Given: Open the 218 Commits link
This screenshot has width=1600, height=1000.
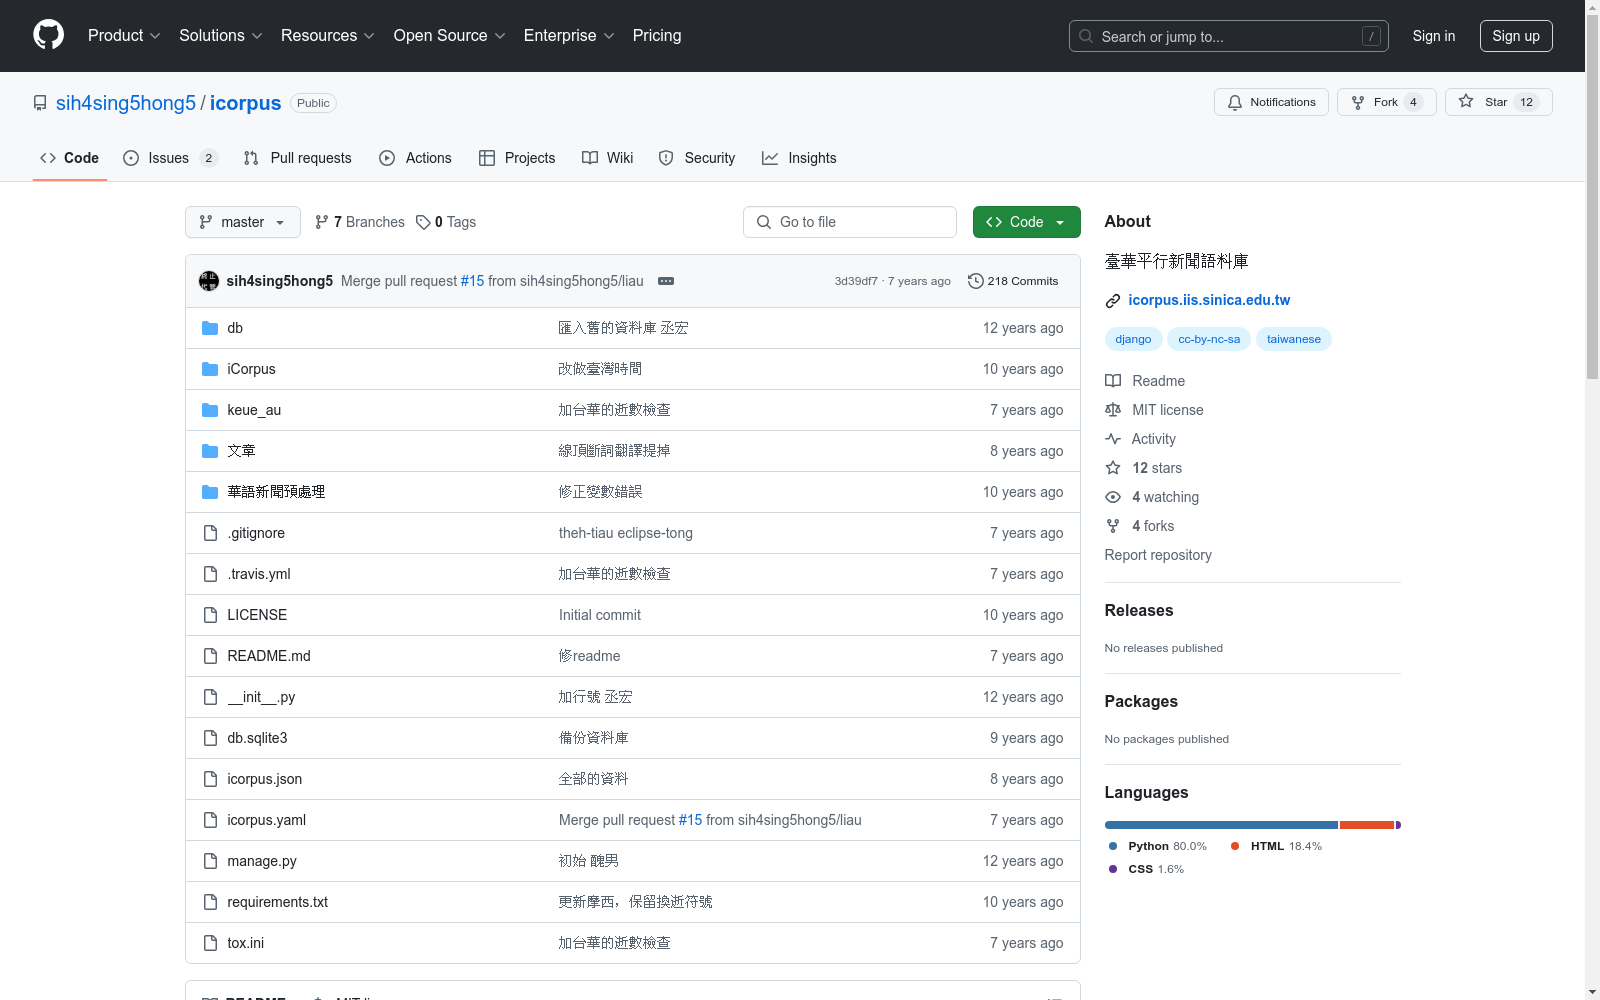Looking at the screenshot, I should pyautogui.click(x=1013, y=281).
